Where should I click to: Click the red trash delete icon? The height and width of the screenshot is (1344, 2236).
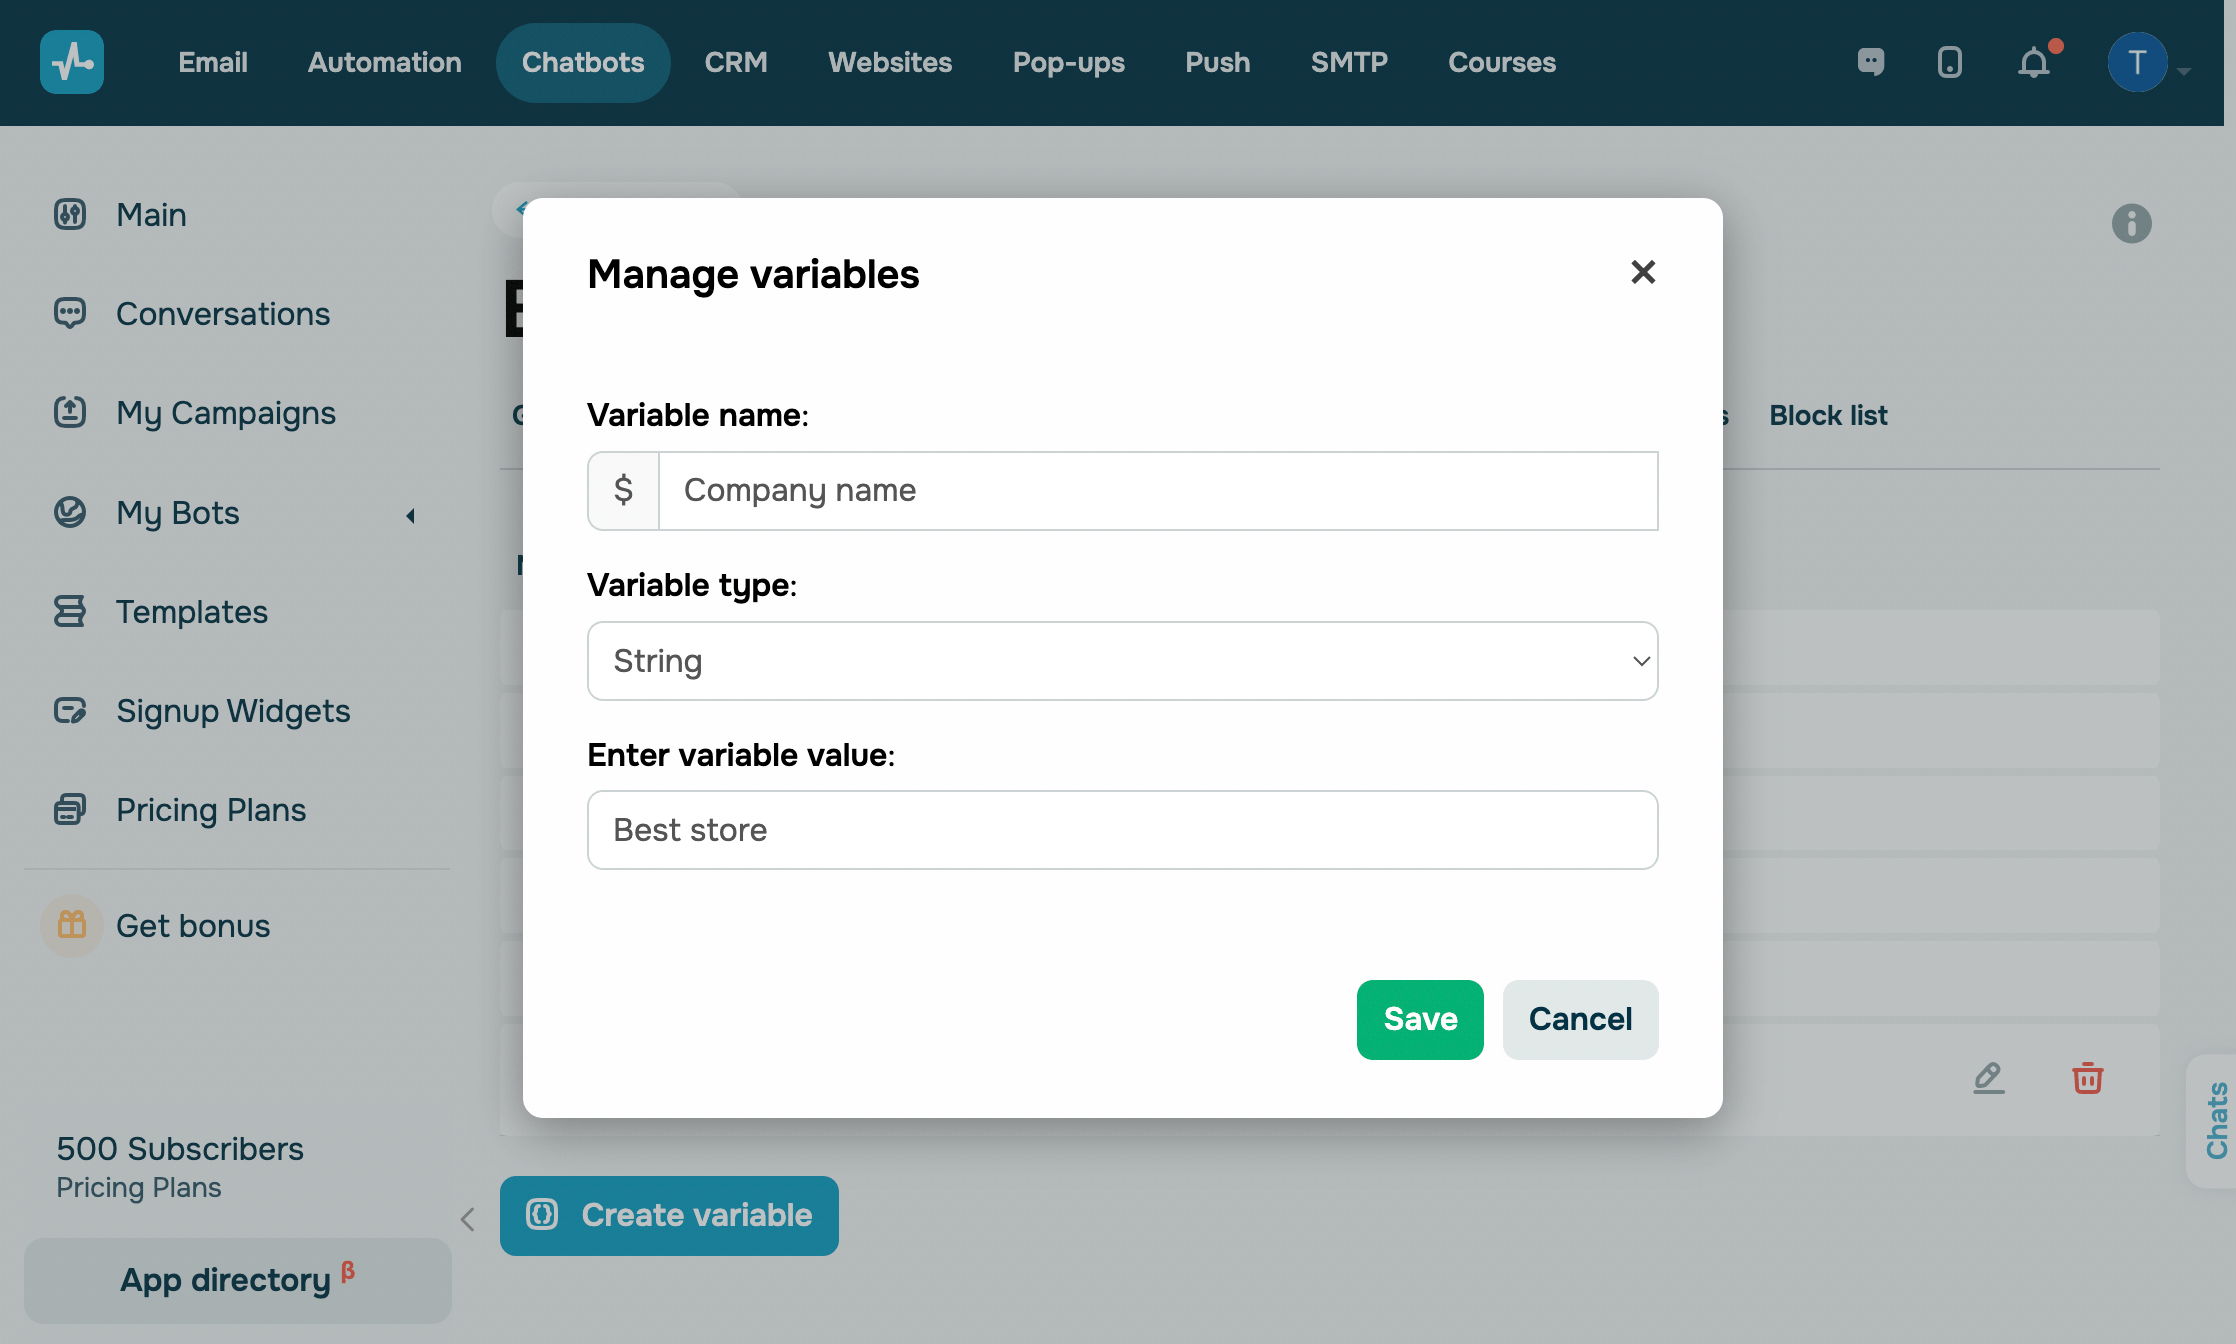click(2087, 1078)
